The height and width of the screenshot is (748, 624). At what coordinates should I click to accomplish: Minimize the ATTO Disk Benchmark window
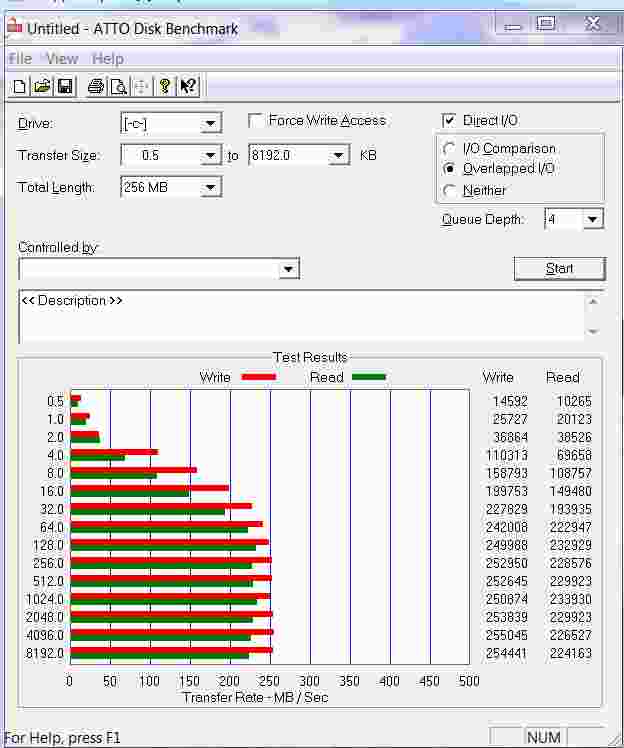[513, 24]
